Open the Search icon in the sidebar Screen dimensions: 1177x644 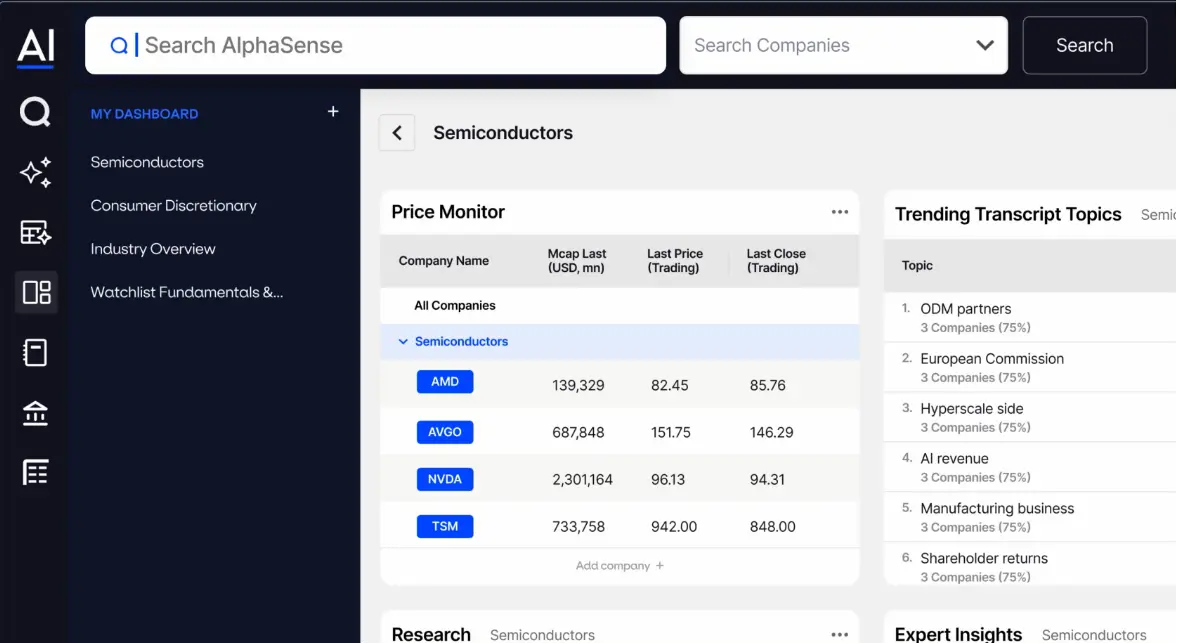tap(34, 112)
